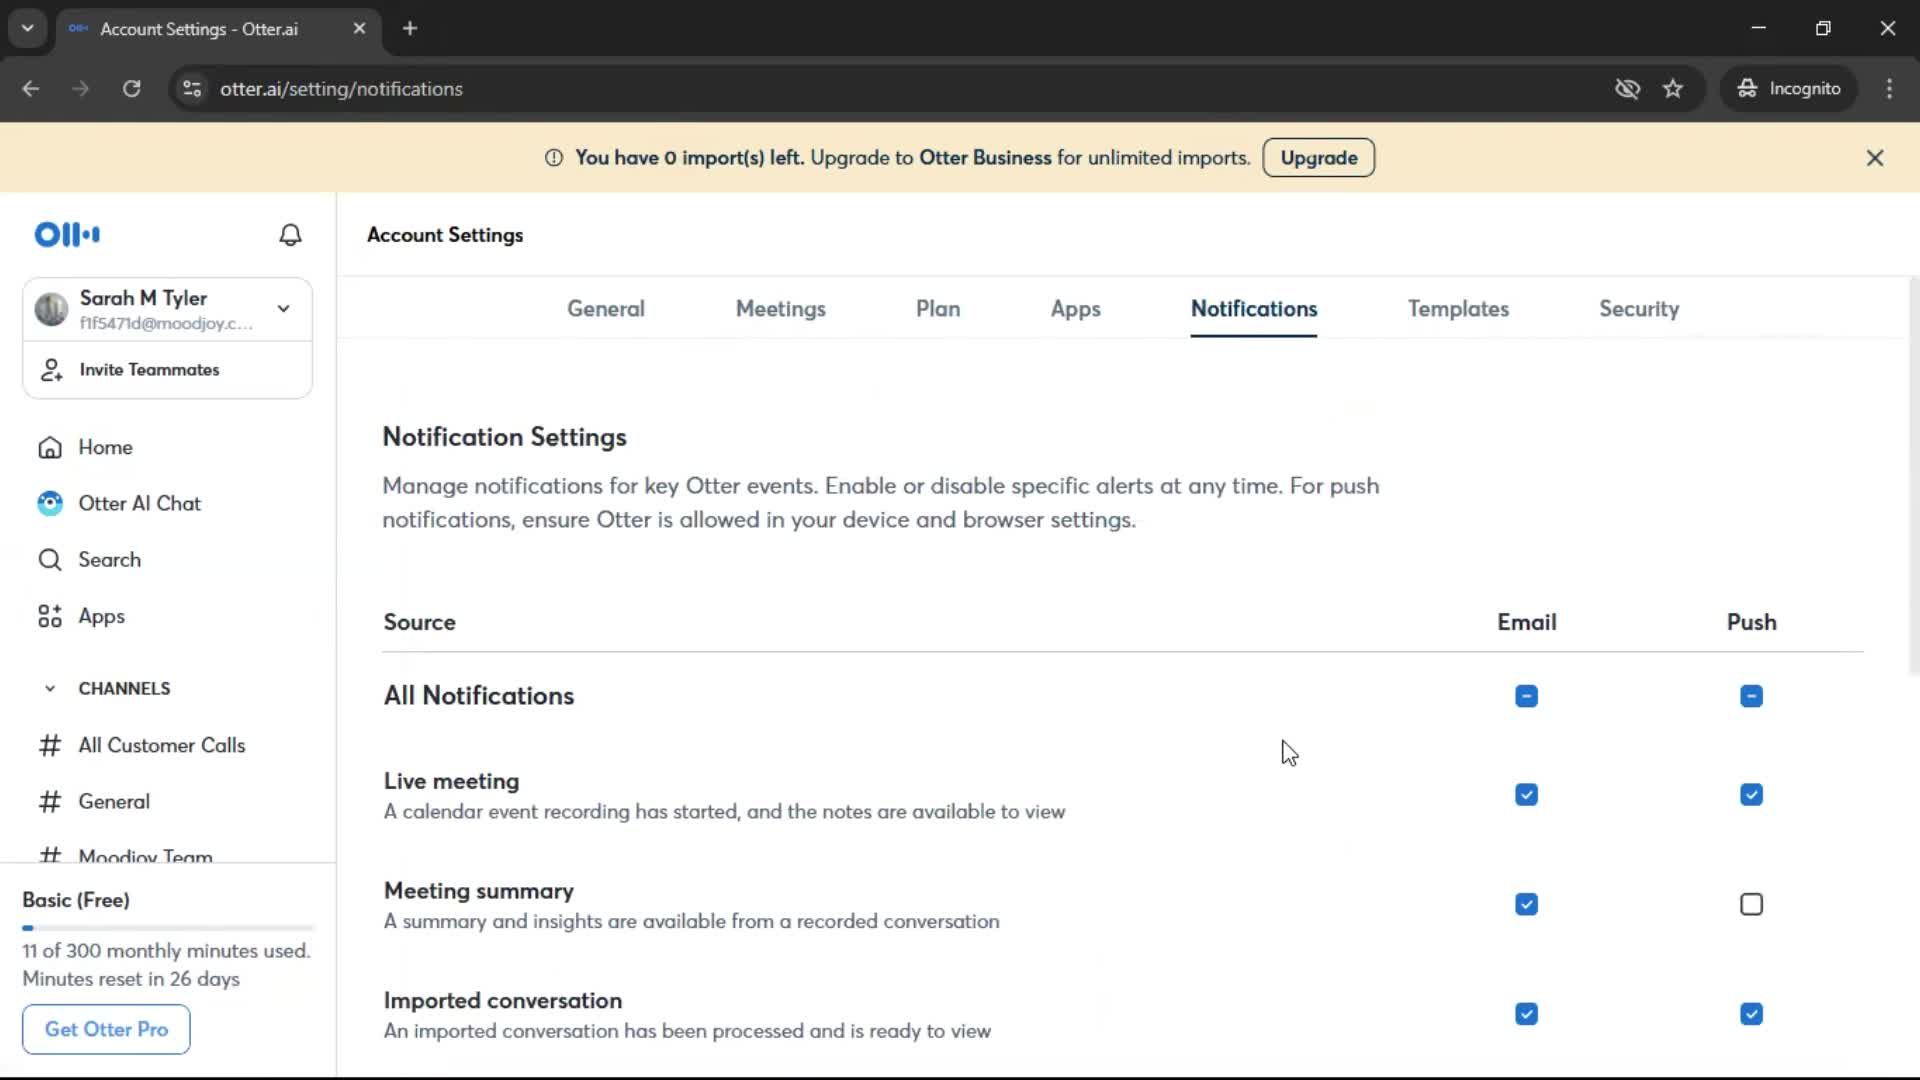Uncheck Imported conversation Push checkbox
Image resolution: width=1920 pixels, height=1080 pixels.
click(x=1751, y=1014)
